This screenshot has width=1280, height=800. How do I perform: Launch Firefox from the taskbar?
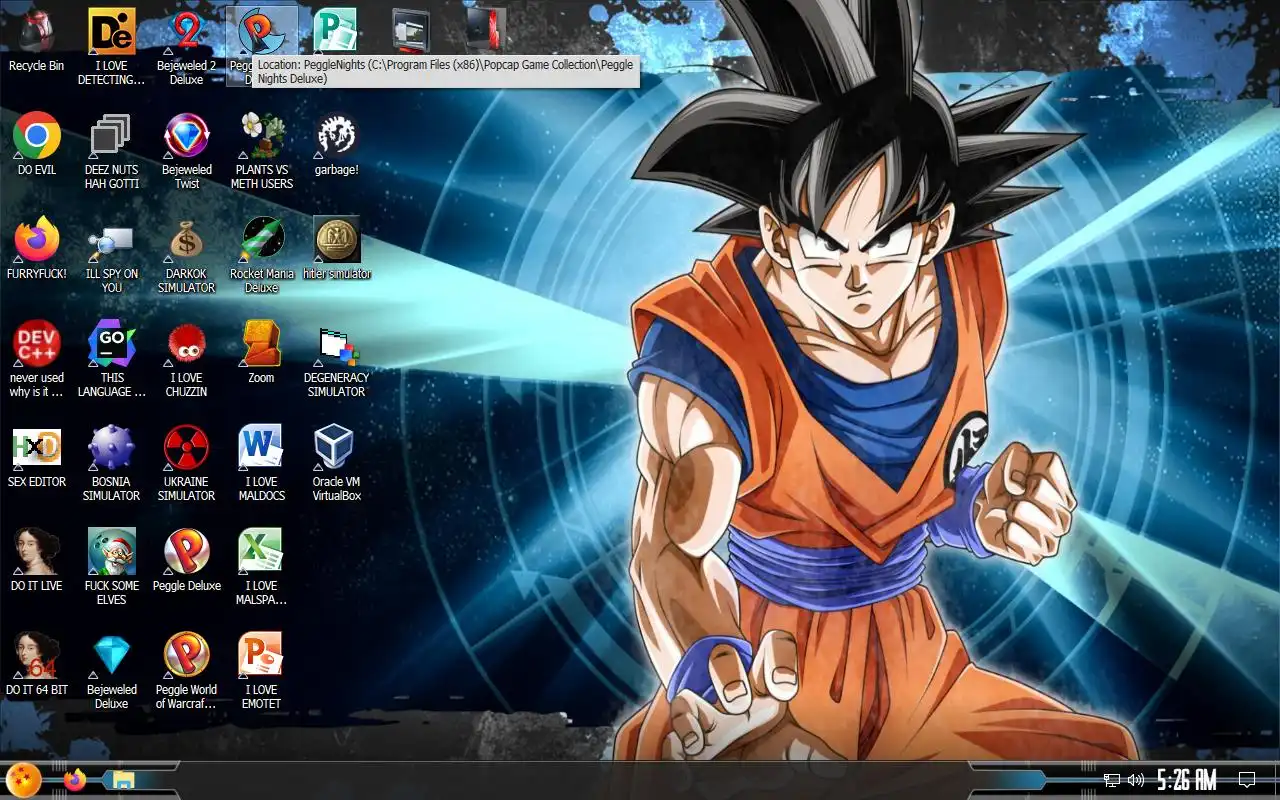click(75, 780)
